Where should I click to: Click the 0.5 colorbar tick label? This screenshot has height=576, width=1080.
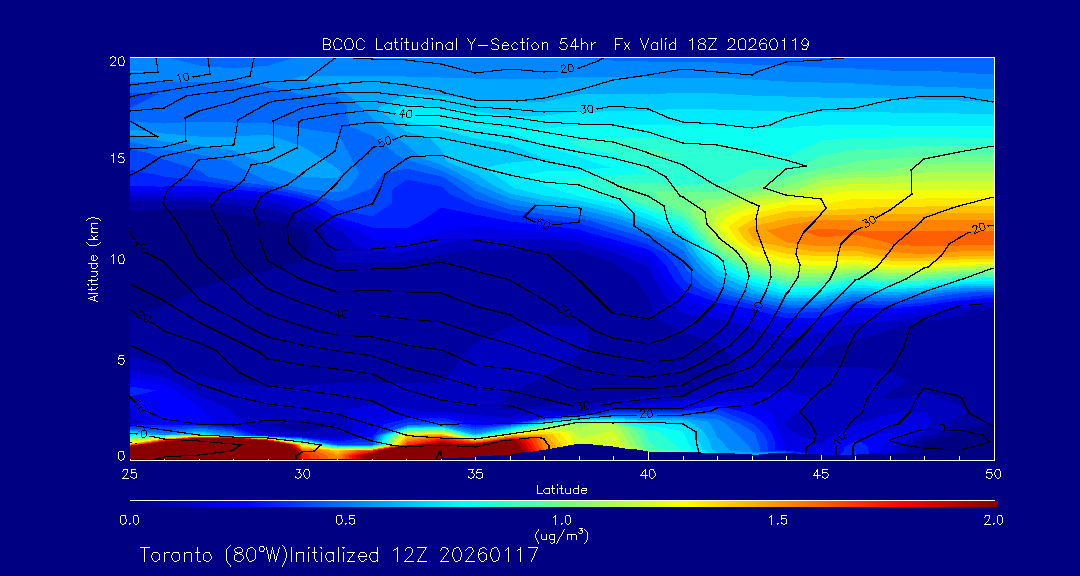345,520
